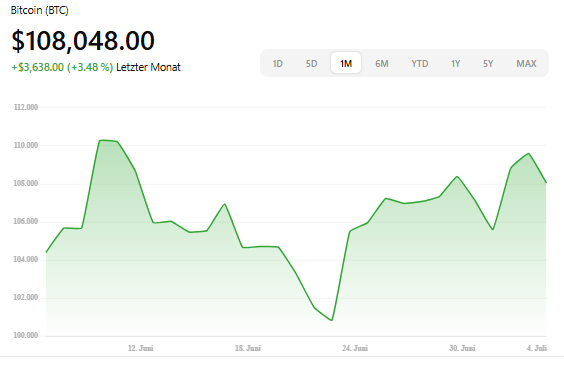Click the +$3,638.00 (+3.48 %) change text

pos(62,67)
